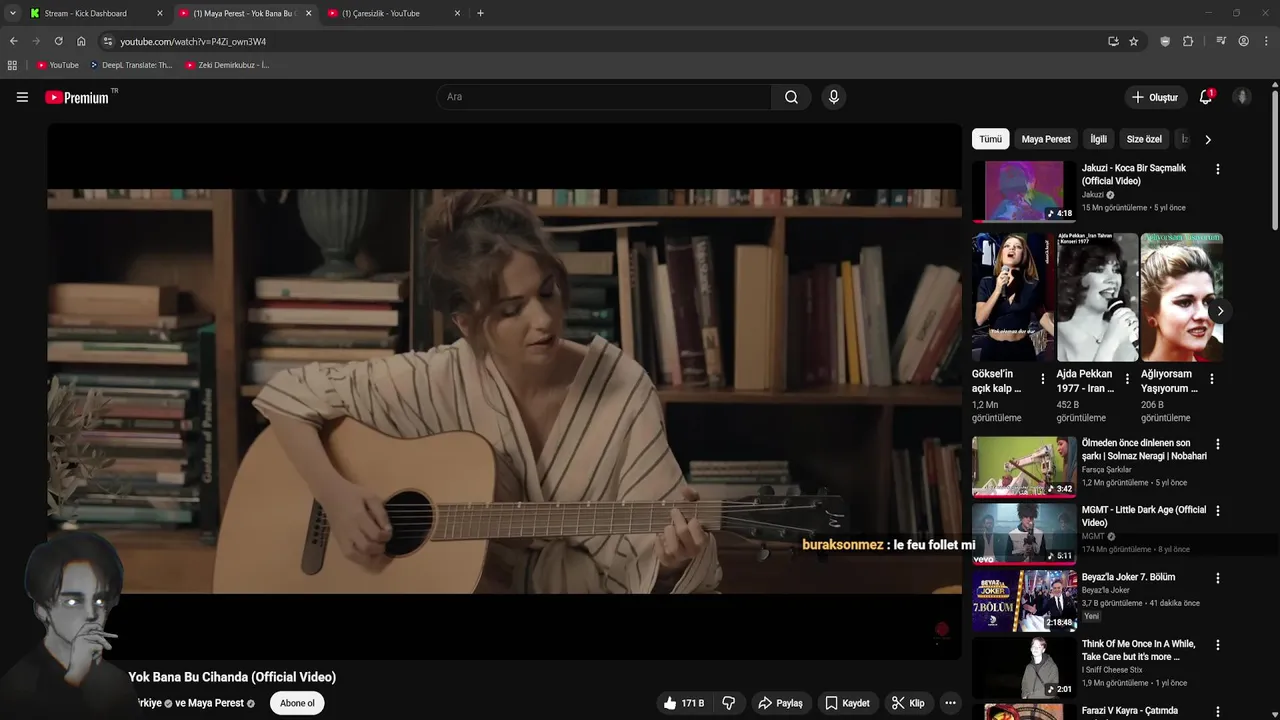Open the DeepL Translate bookmark

(131, 65)
